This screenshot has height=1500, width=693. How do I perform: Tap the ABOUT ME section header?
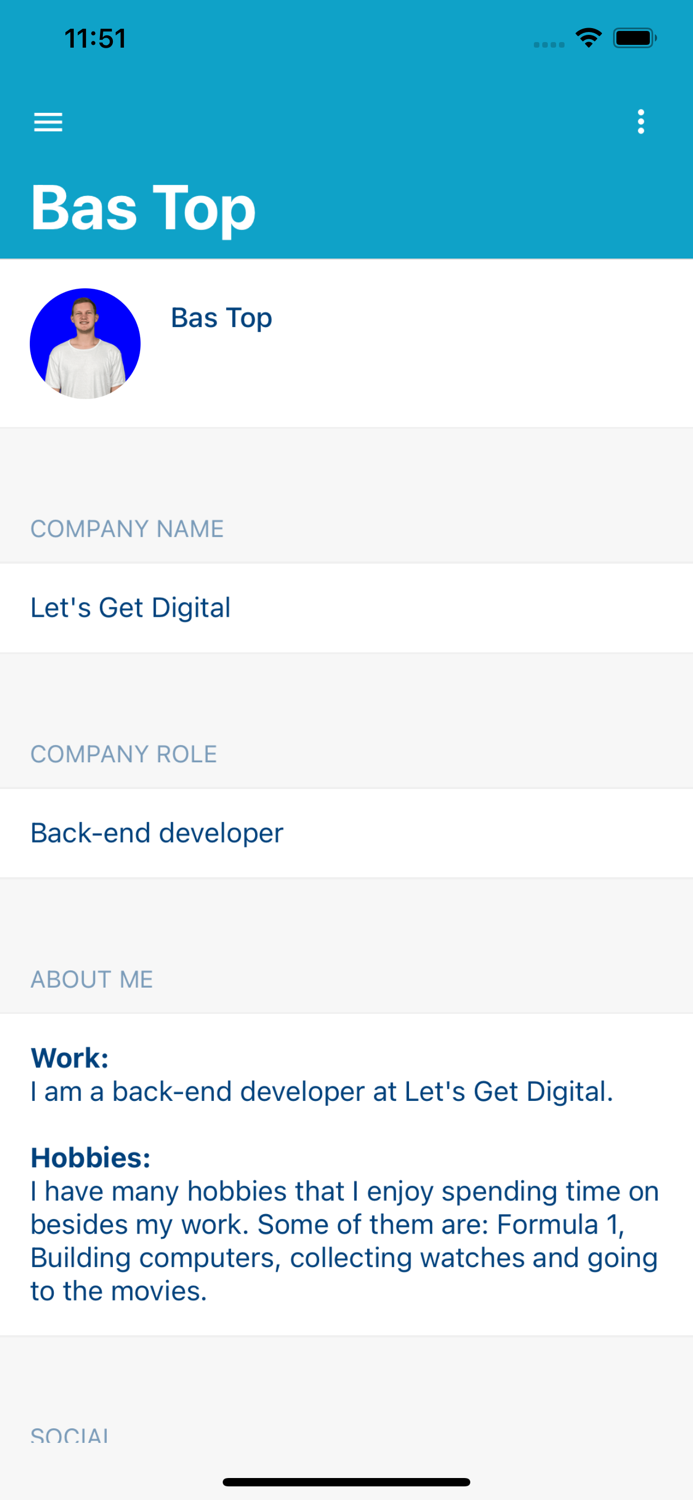point(92,979)
